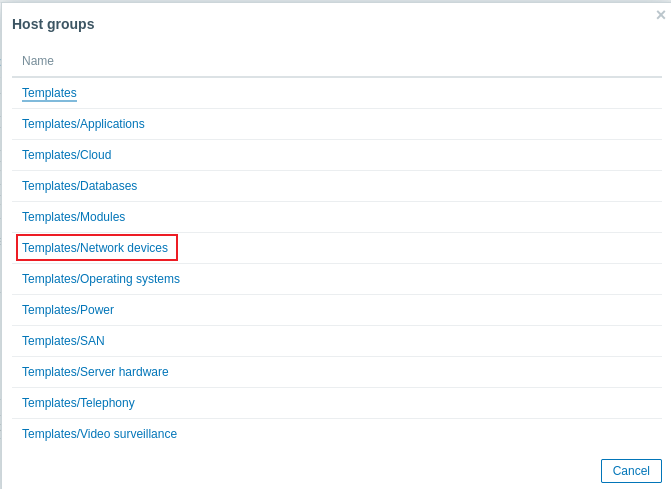Choose the Templates/Modules group
The height and width of the screenshot is (489, 671).
[73, 217]
